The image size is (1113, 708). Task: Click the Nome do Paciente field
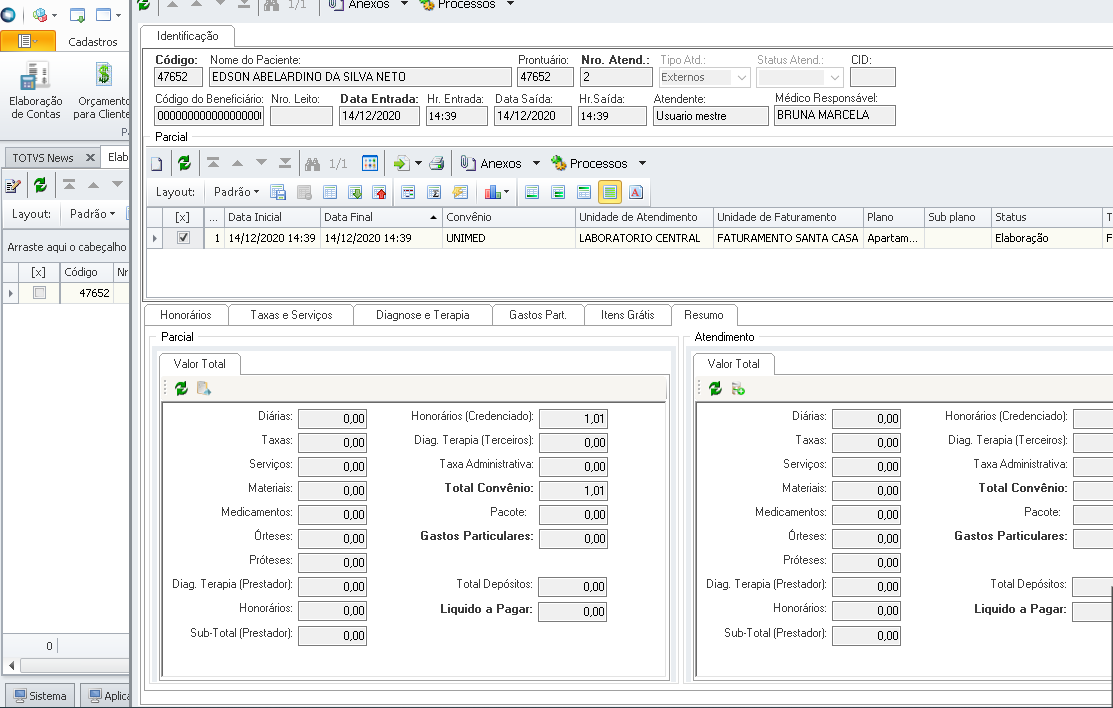click(359, 77)
